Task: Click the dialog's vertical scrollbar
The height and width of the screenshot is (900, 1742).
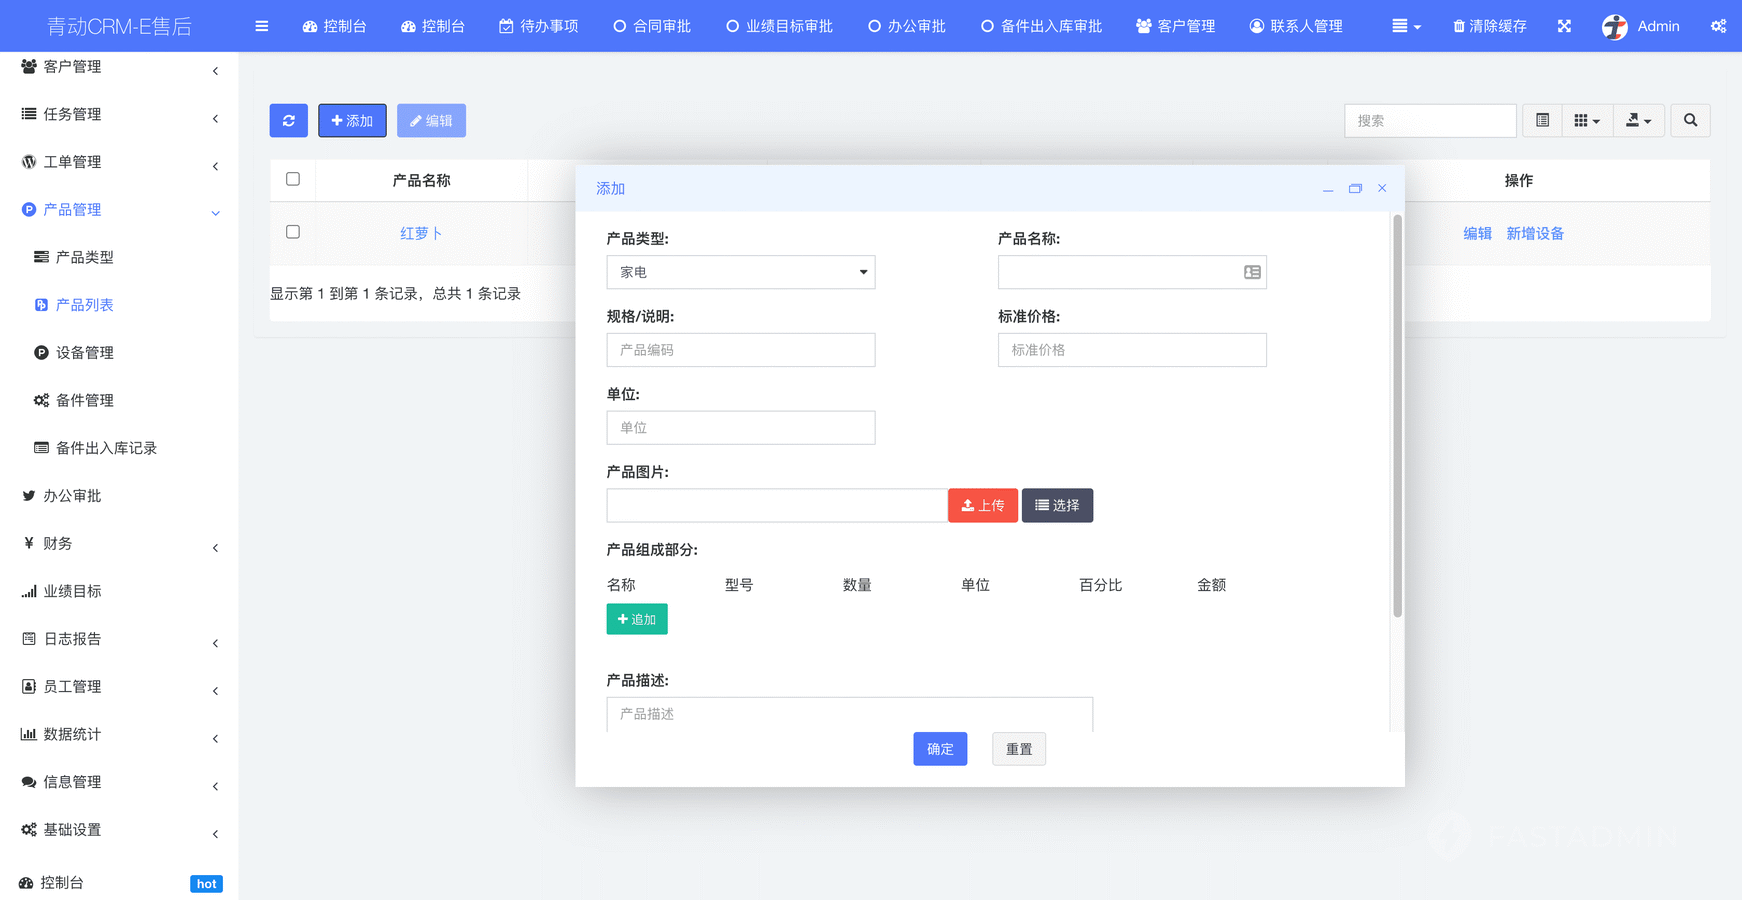Action: (x=1397, y=415)
